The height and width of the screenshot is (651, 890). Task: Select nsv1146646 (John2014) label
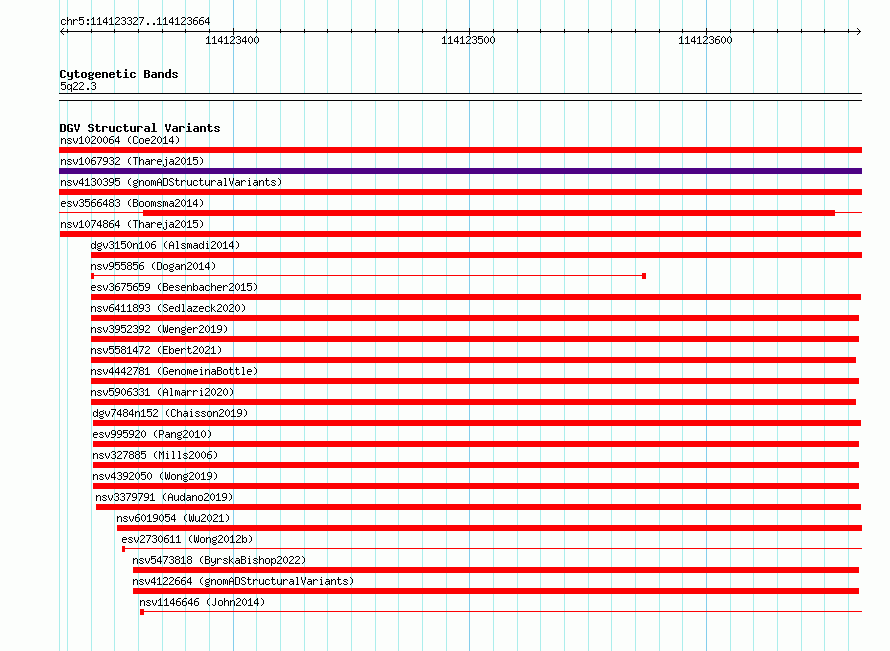tap(202, 602)
